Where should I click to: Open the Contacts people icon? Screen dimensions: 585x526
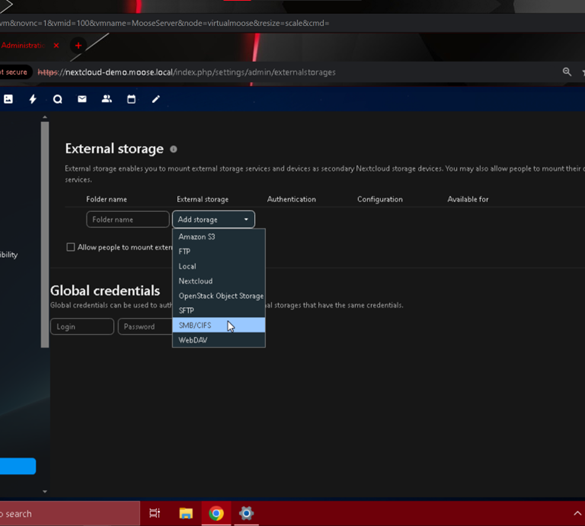[107, 99]
